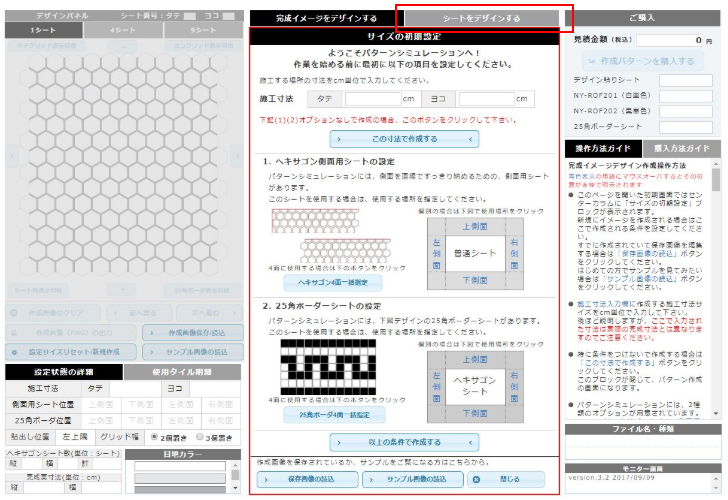728x500 pixels.
Task: Click 作成パターンを購入する cart button
Action: pos(643,61)
